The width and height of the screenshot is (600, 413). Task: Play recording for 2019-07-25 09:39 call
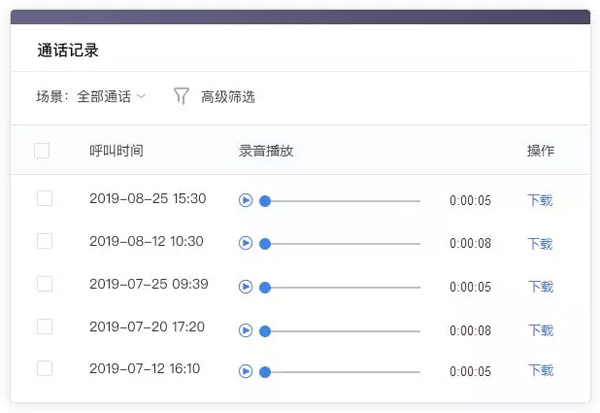[x=245, y=286]
